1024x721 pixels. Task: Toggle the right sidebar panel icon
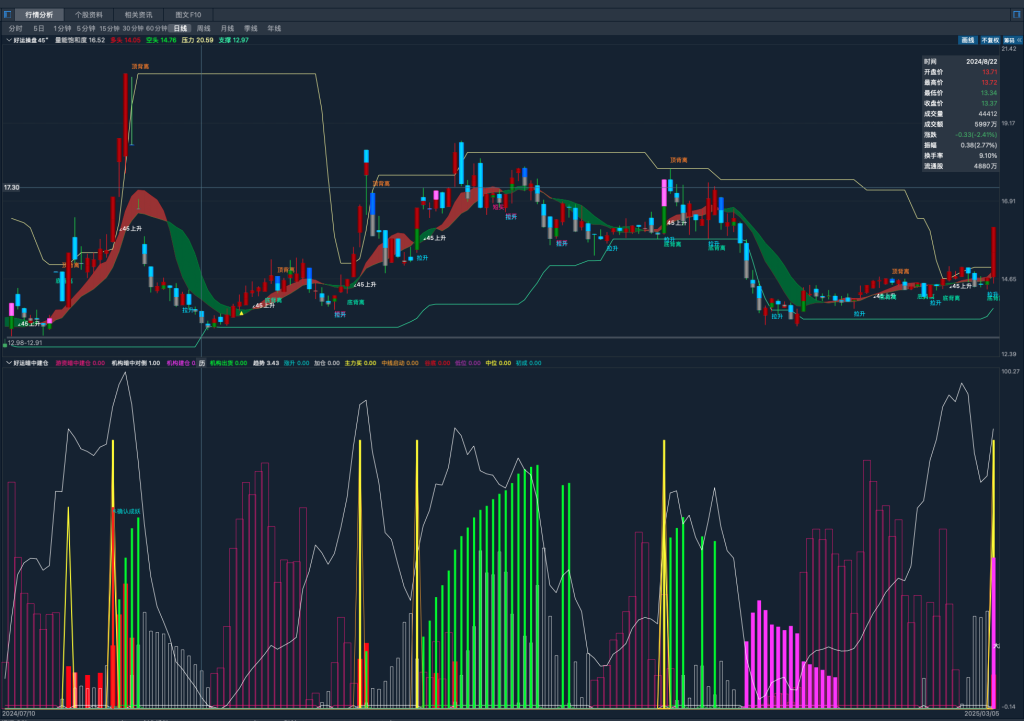point(1017,14)
